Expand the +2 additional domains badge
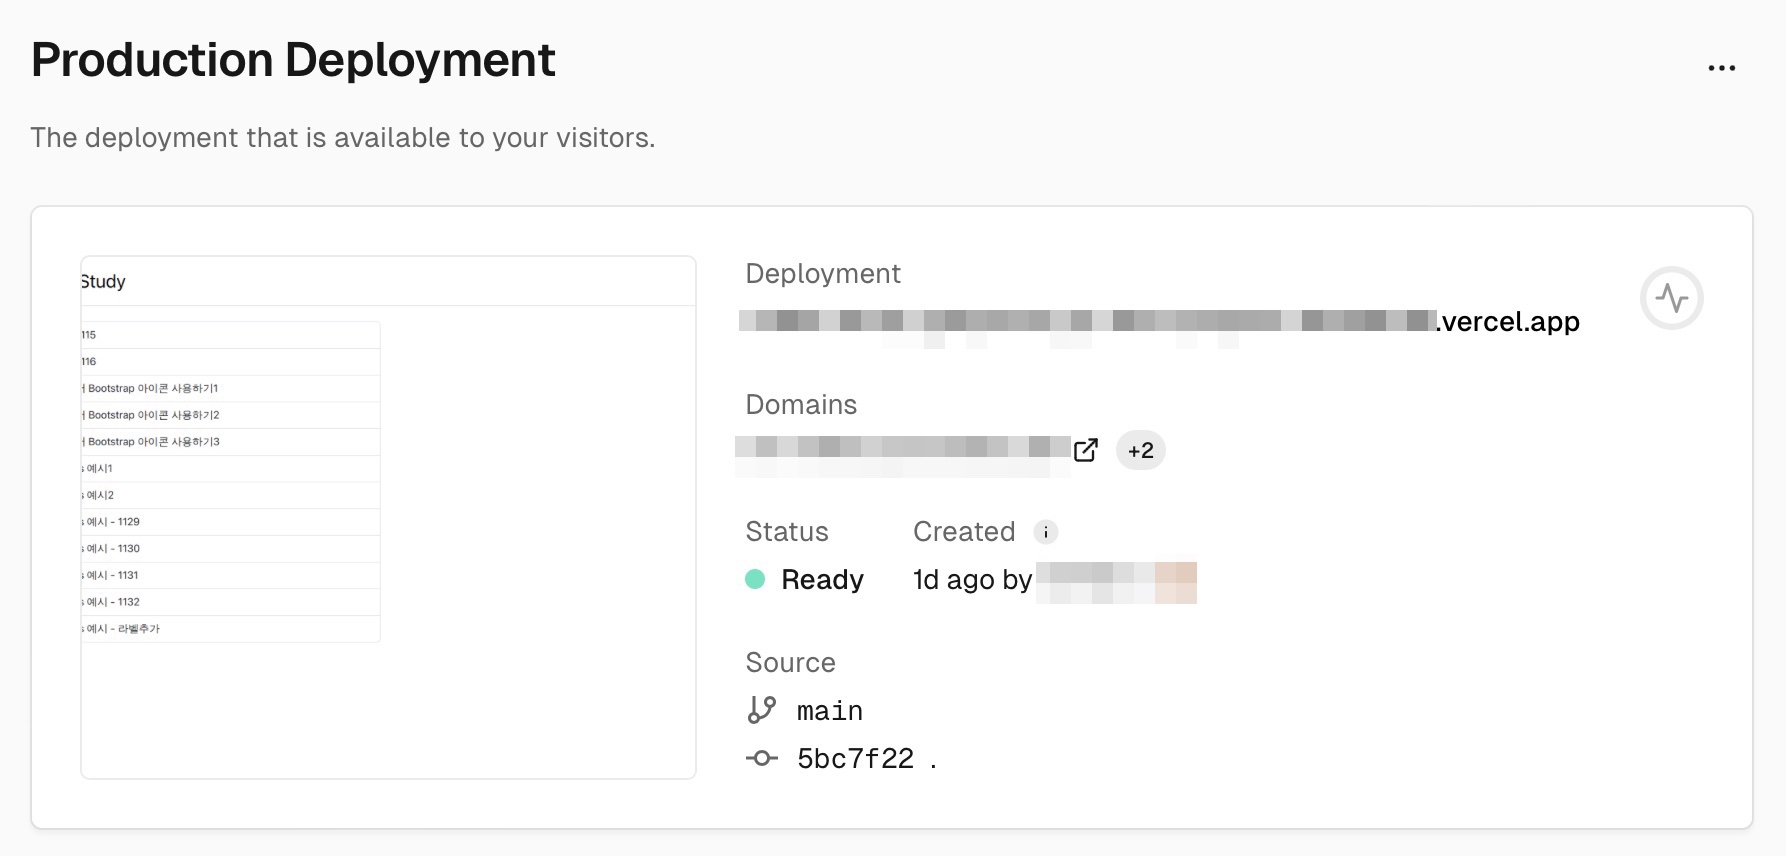This screenshot has width=1786, height=856. pyautogui.click(x=1140, y=450)
